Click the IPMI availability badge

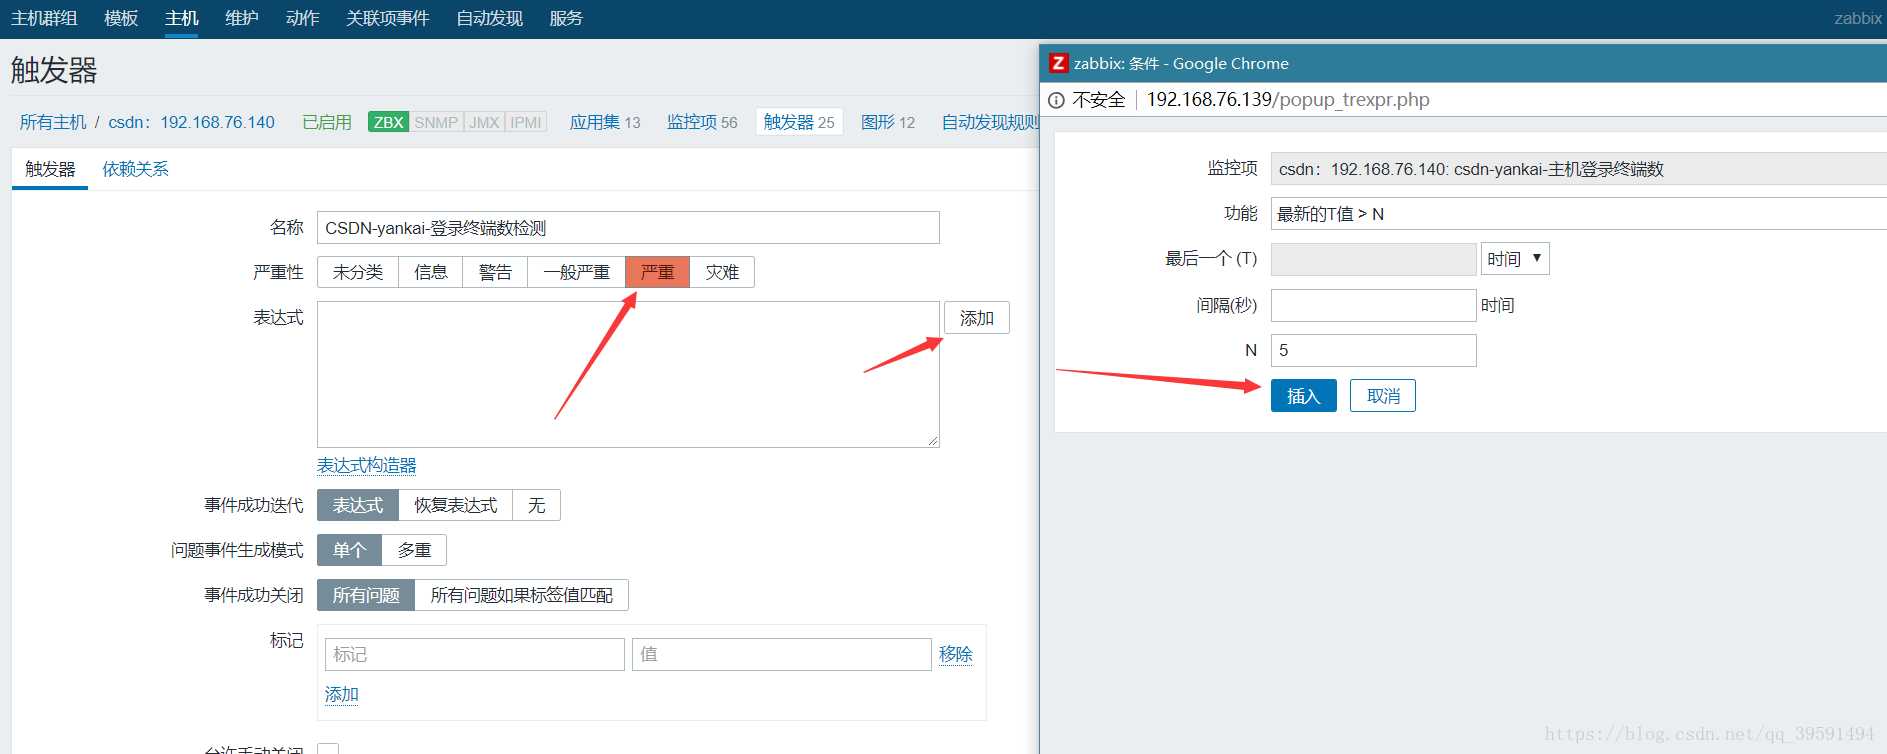coord(526,122)
